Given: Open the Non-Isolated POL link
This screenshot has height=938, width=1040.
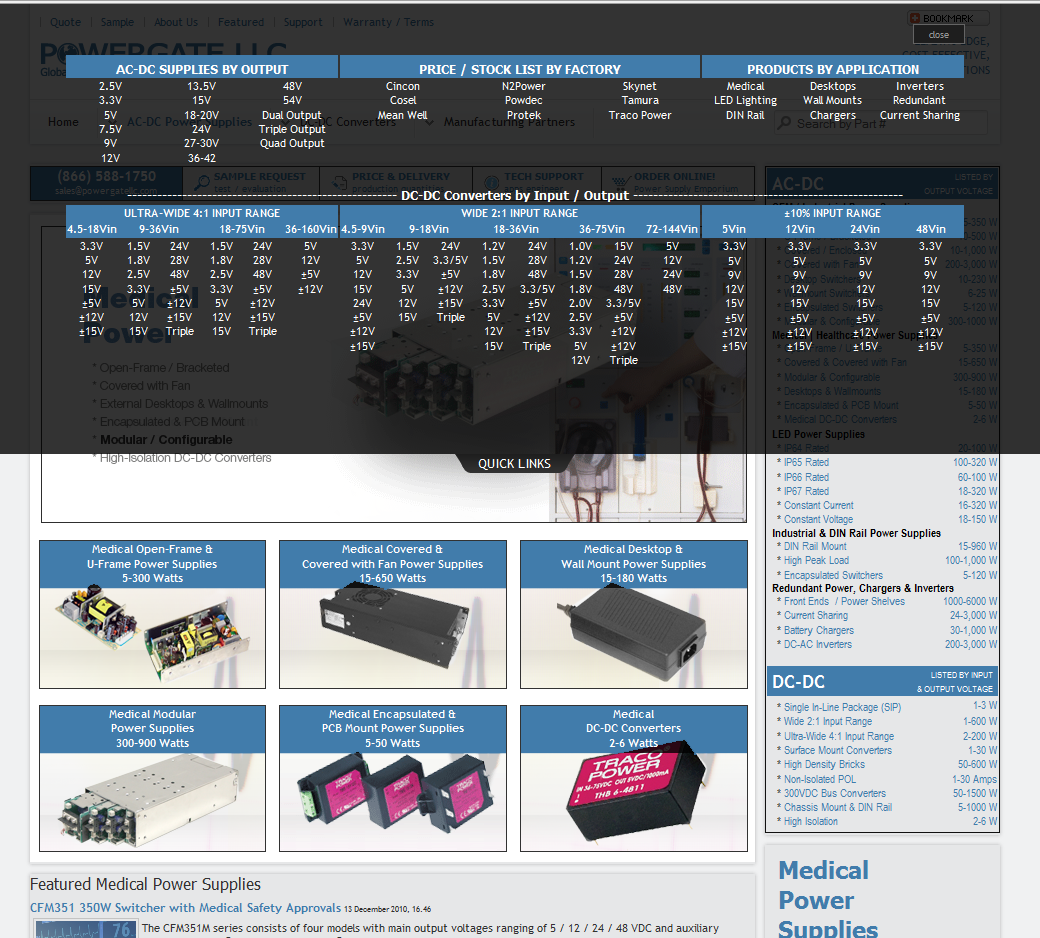Looking at the screenshot, I should pos(820,779).
